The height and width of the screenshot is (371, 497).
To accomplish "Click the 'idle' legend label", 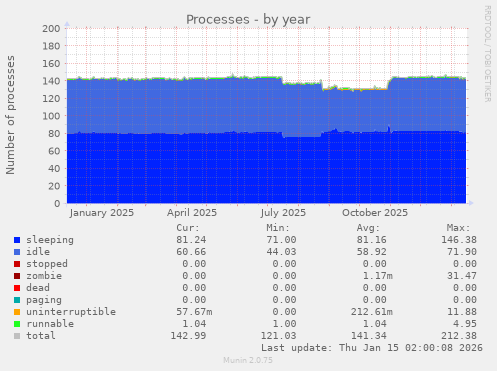I will (38, 252).
